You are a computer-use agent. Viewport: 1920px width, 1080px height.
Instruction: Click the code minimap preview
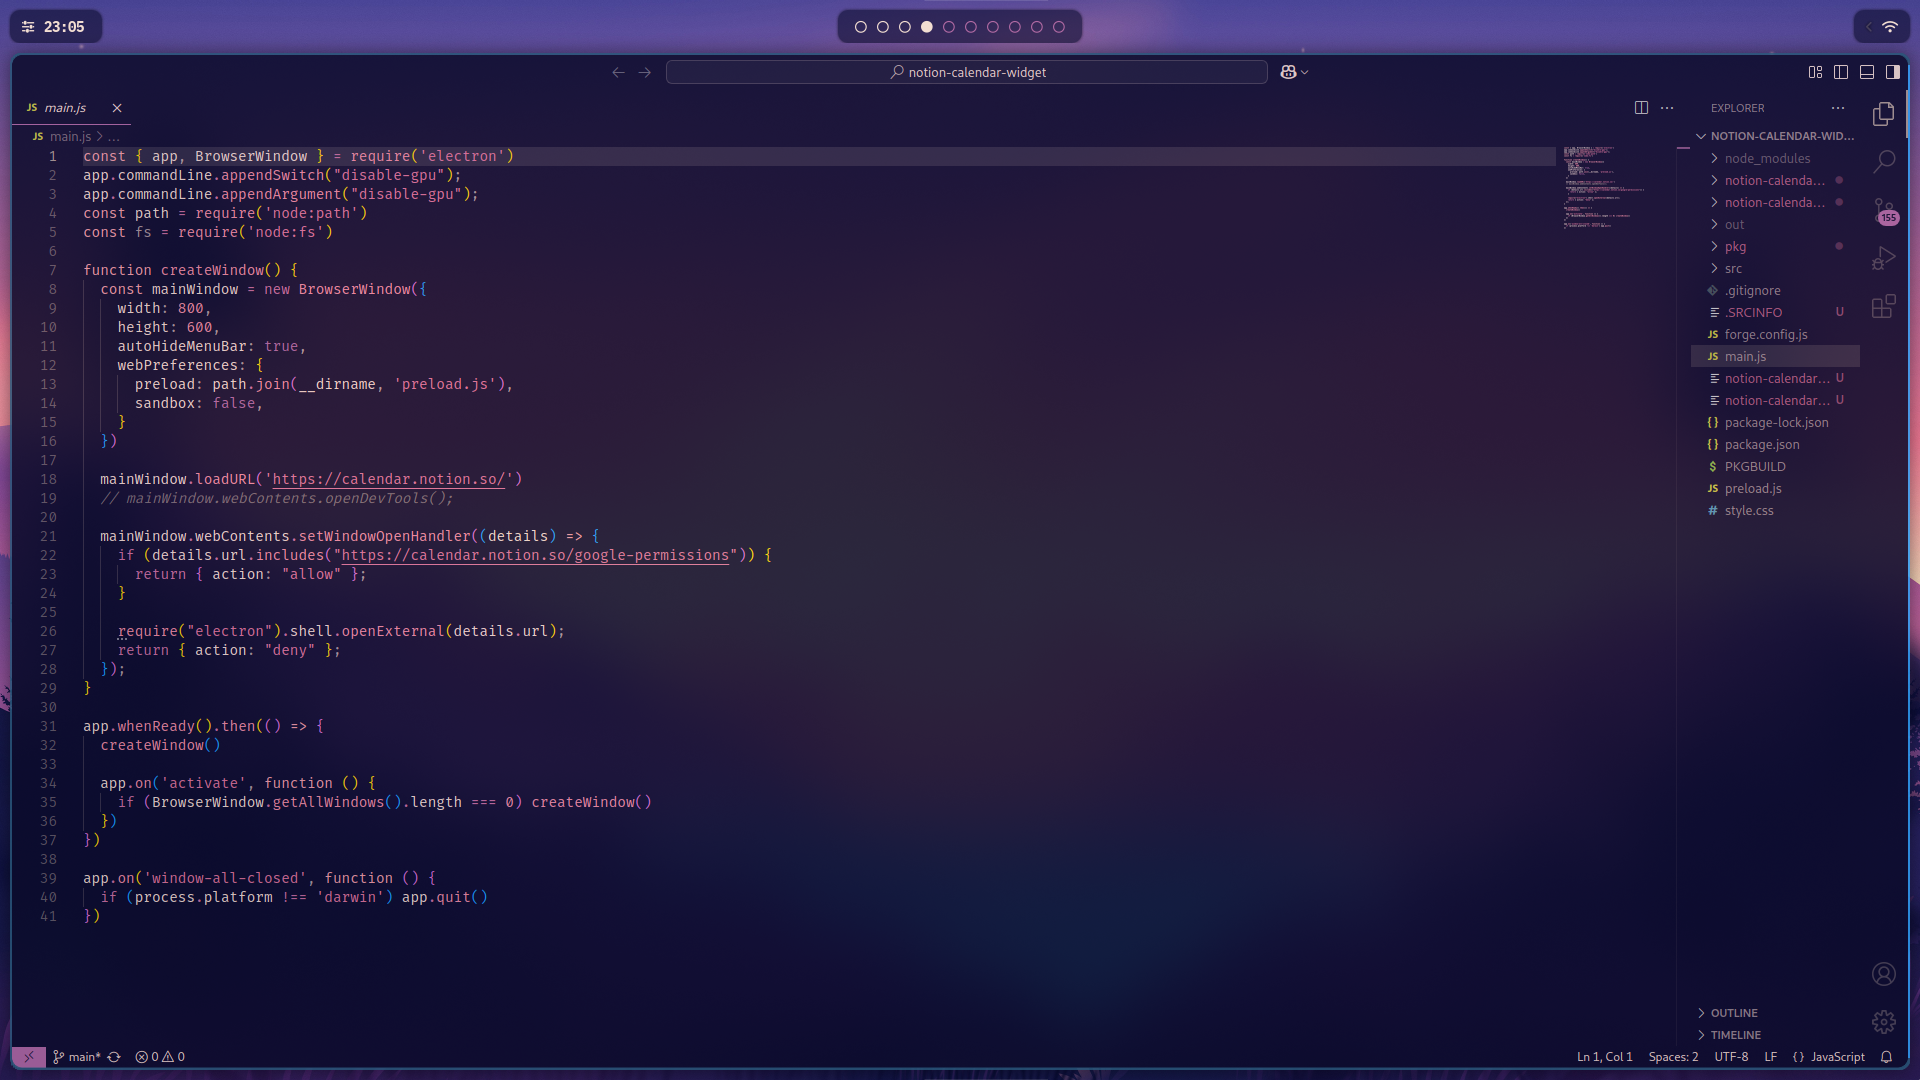(x=1604, y=188)
